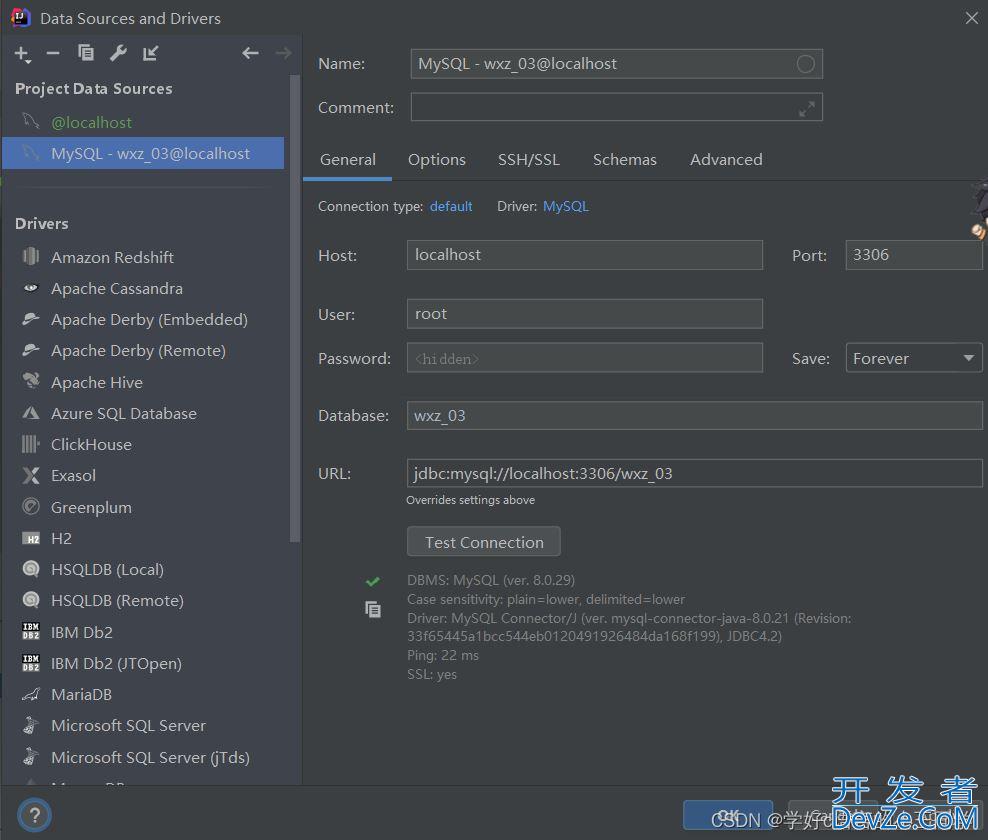Duplicate the selected data source
Image resolution: width=988 pixels, height=840 pixels.
point(86,53)
